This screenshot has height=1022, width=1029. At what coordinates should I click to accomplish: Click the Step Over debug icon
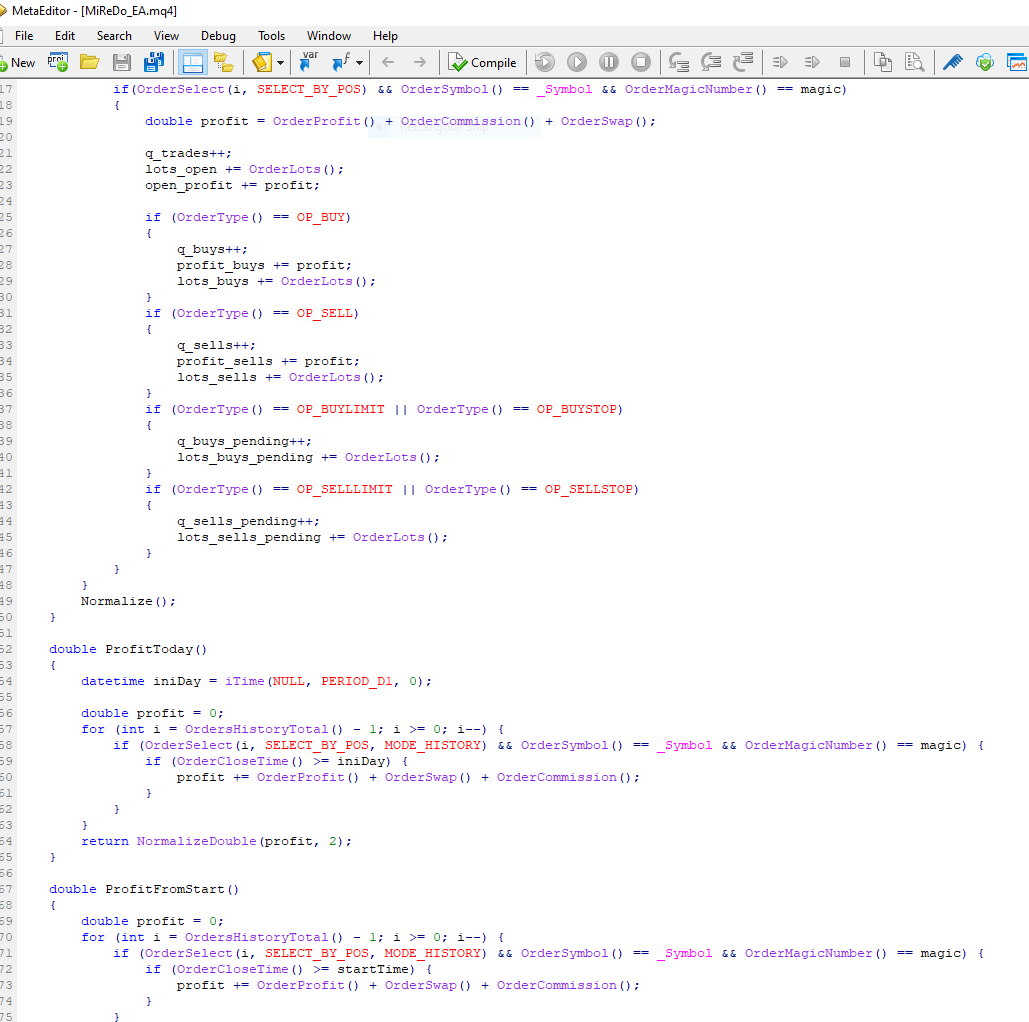(711, 62)
